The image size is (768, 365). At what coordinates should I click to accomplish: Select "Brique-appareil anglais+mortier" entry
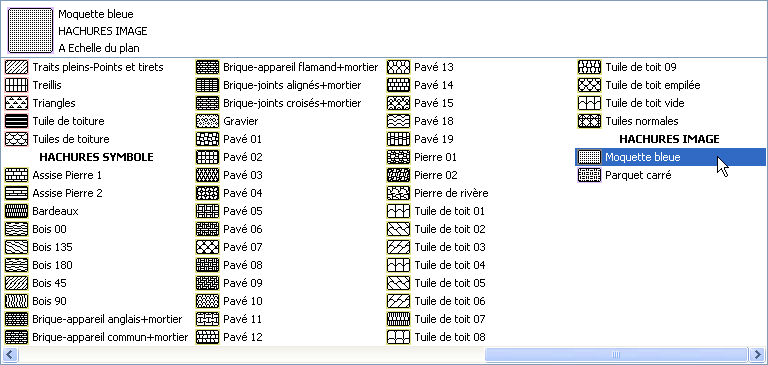point(94,319)
